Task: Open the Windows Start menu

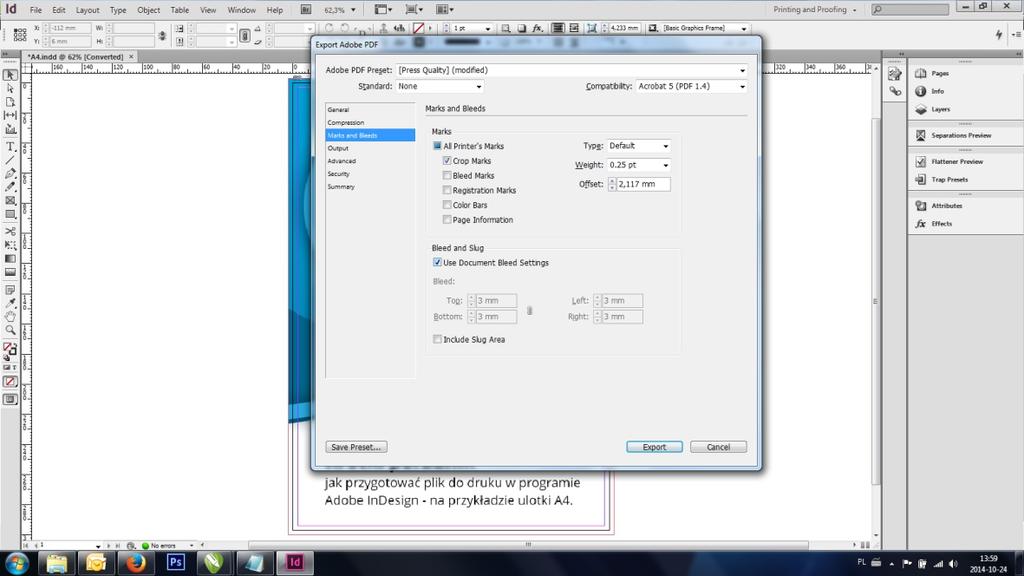Action: pyautogui.click(x=16, y=562)
